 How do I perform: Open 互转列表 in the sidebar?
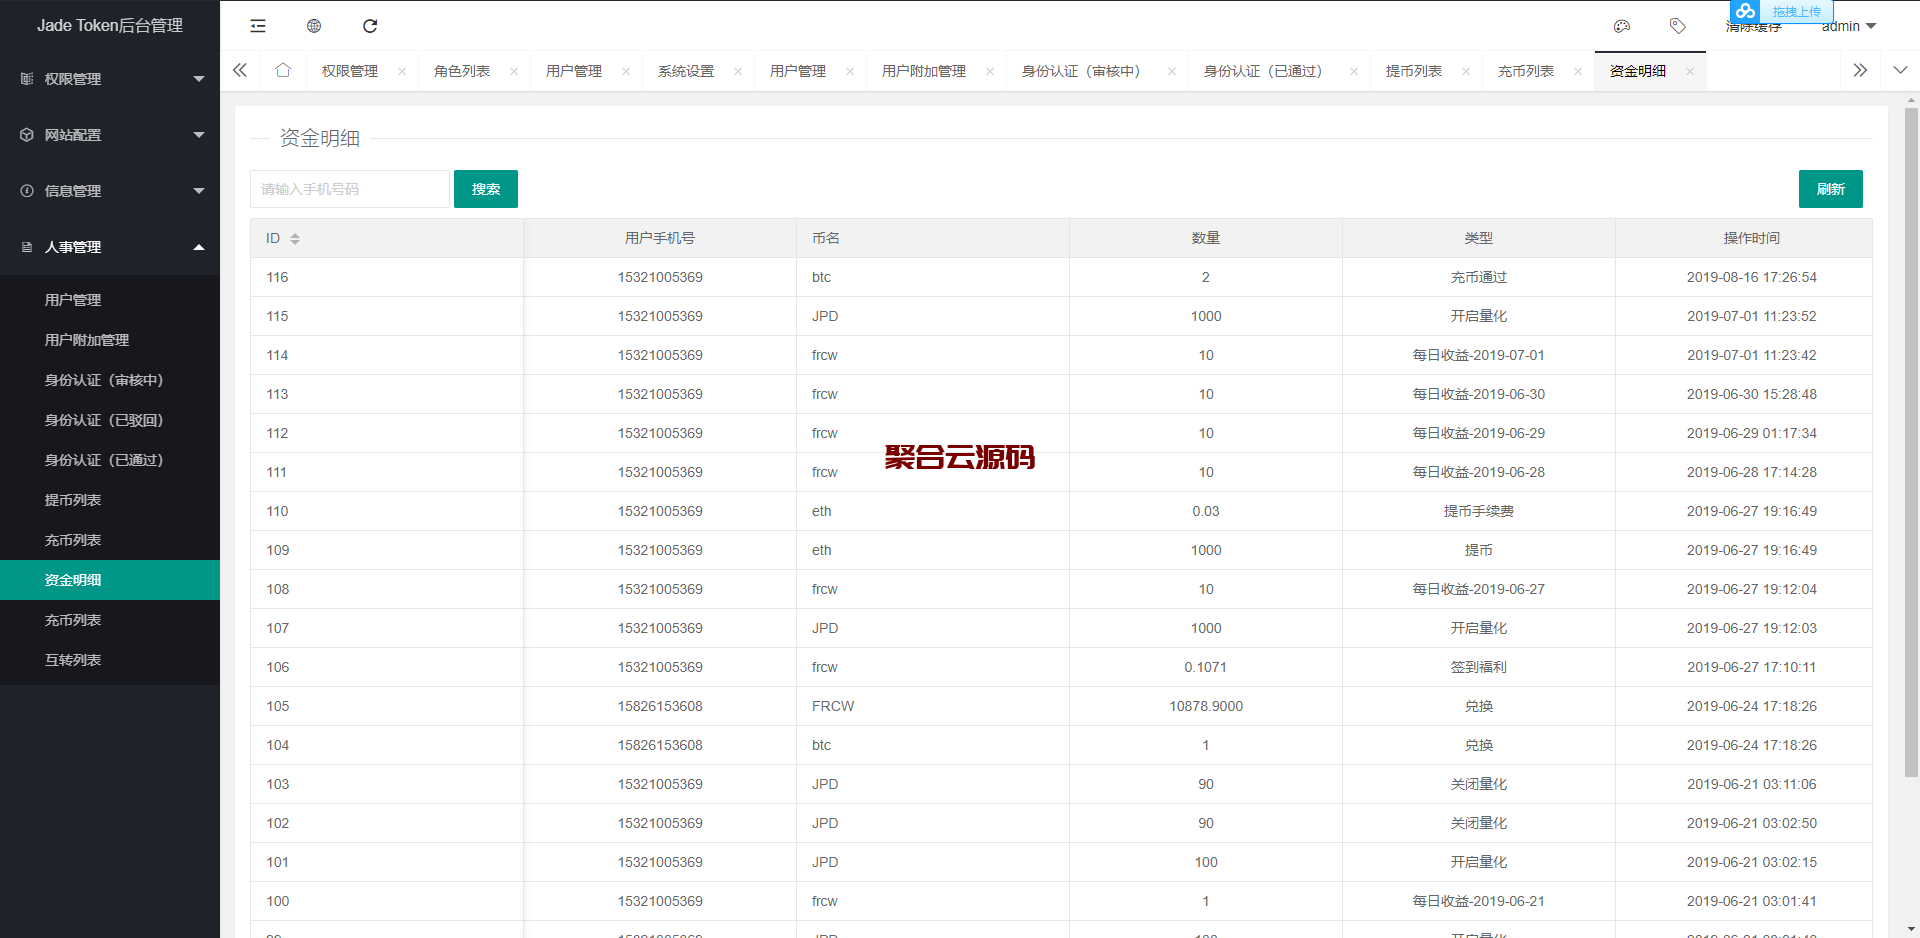(x=110, y=660)
